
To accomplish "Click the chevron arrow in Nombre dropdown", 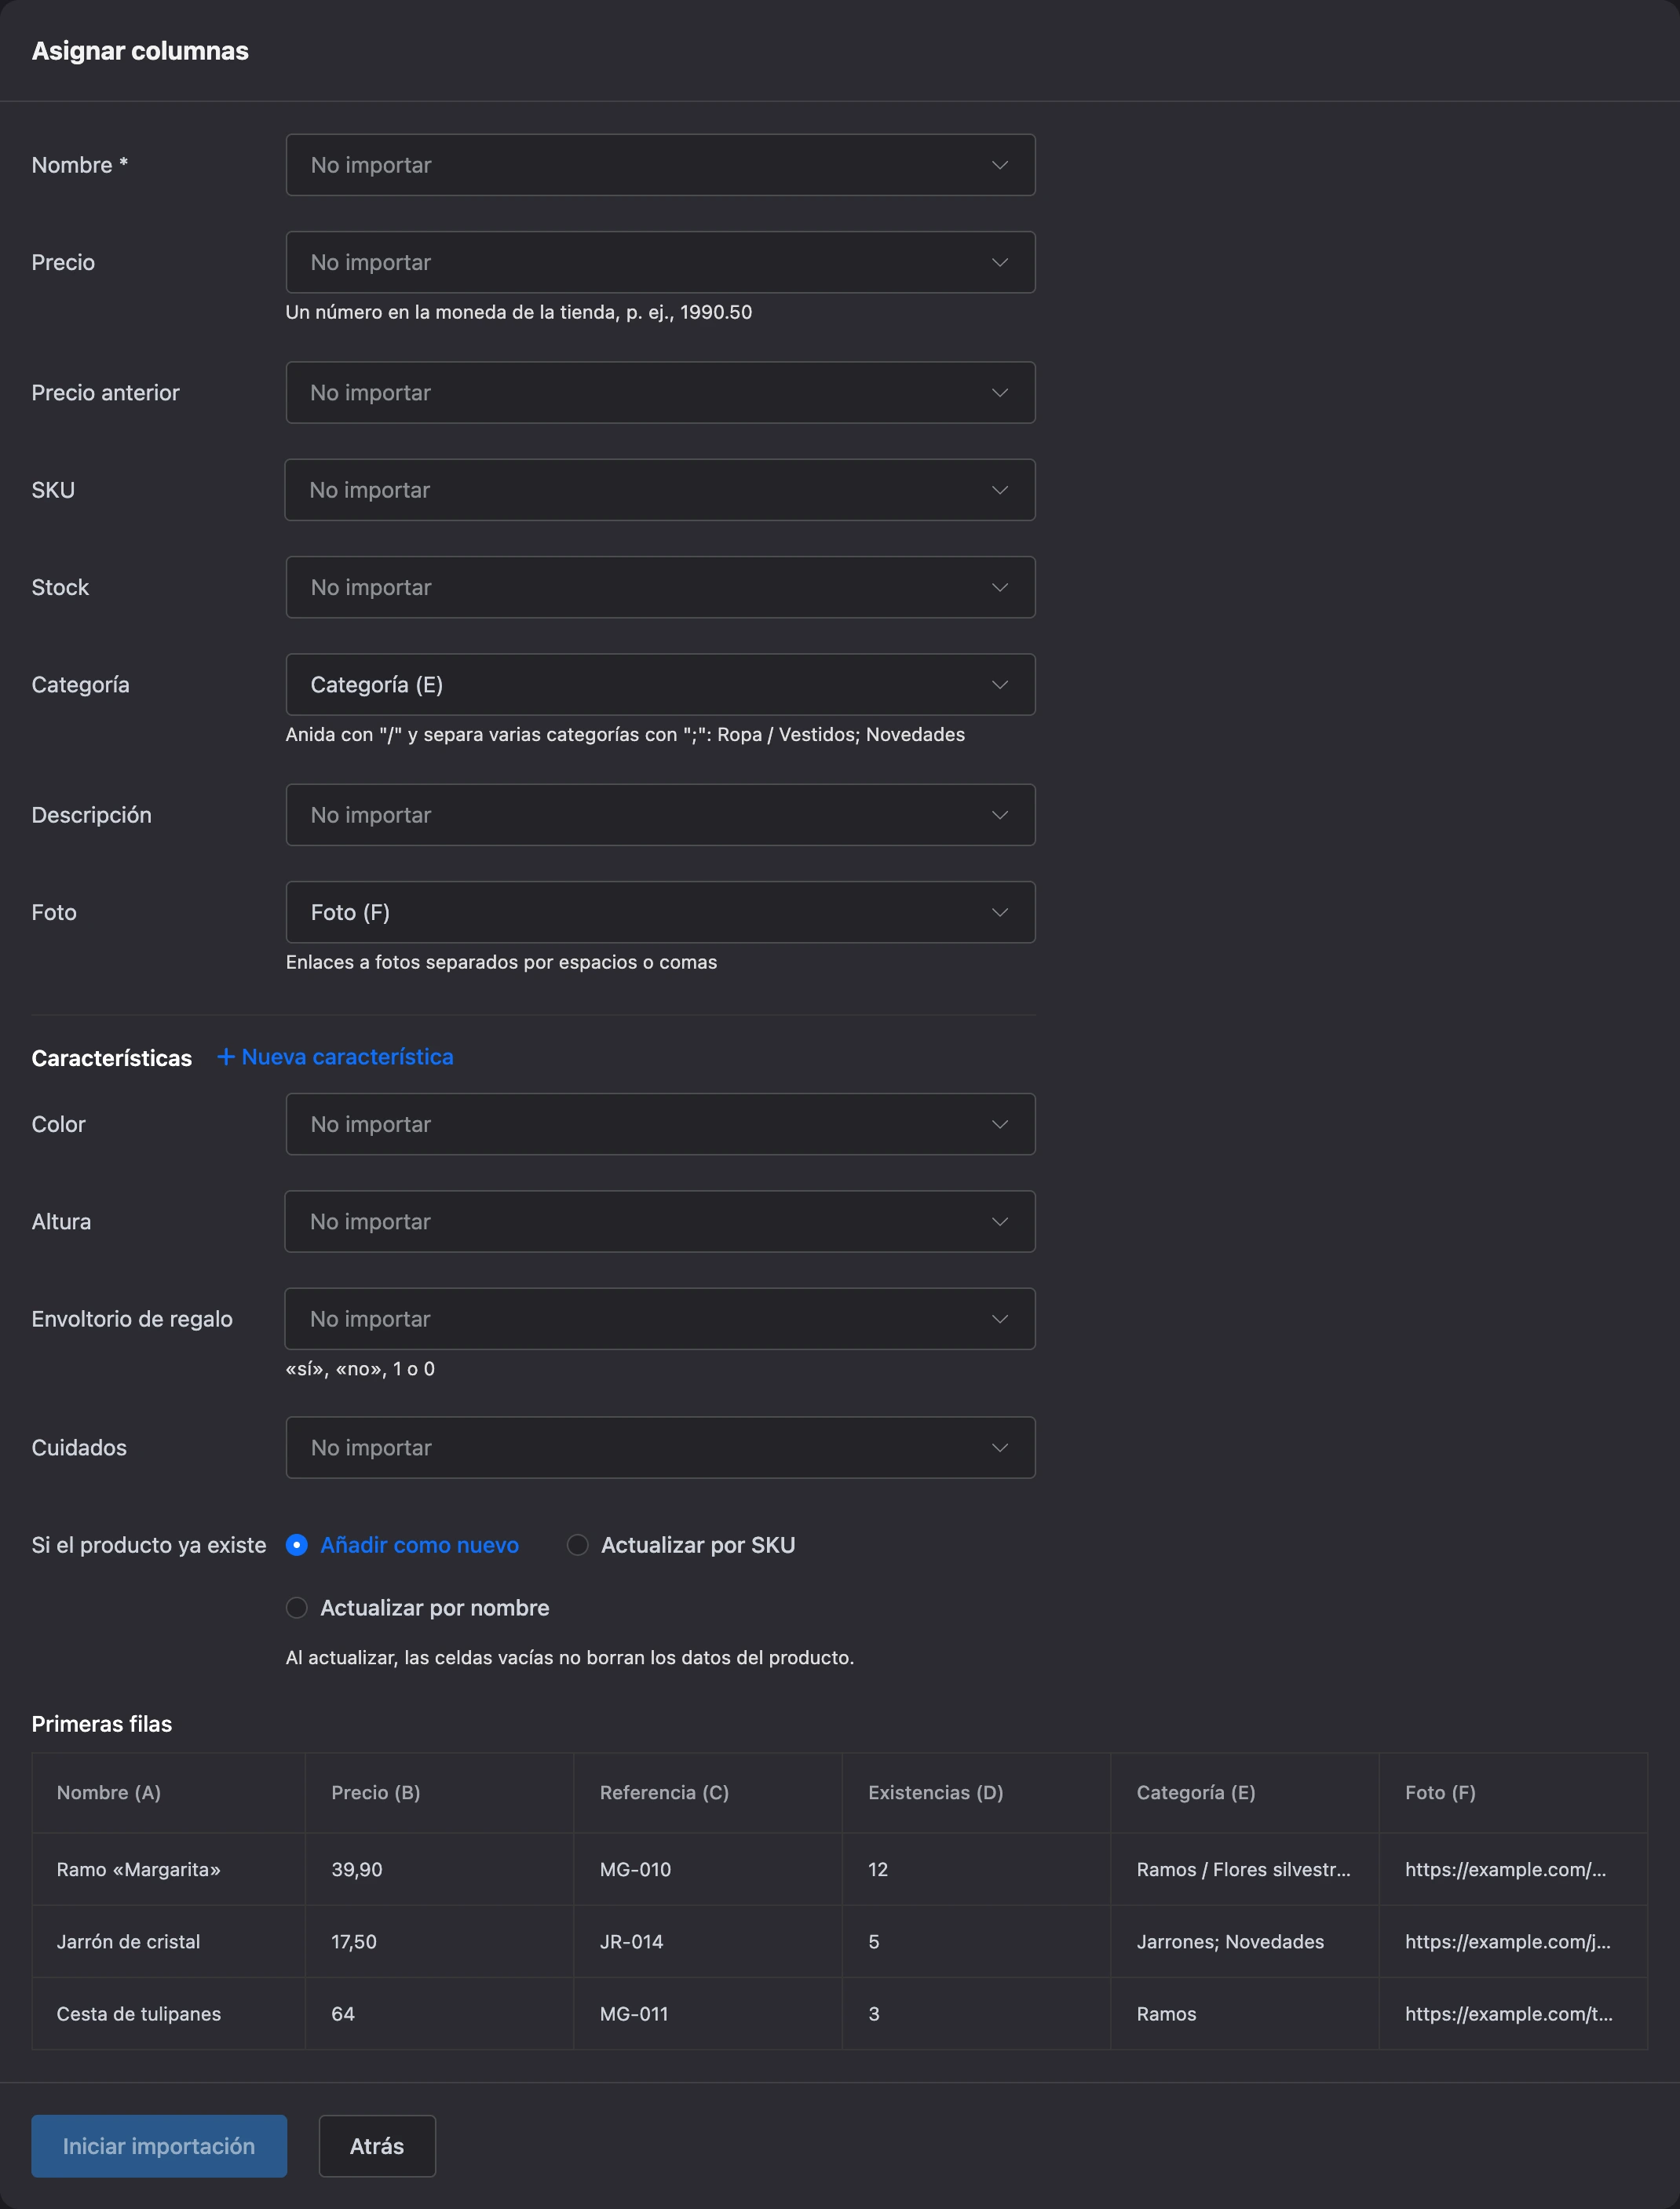I will [999, 165].
